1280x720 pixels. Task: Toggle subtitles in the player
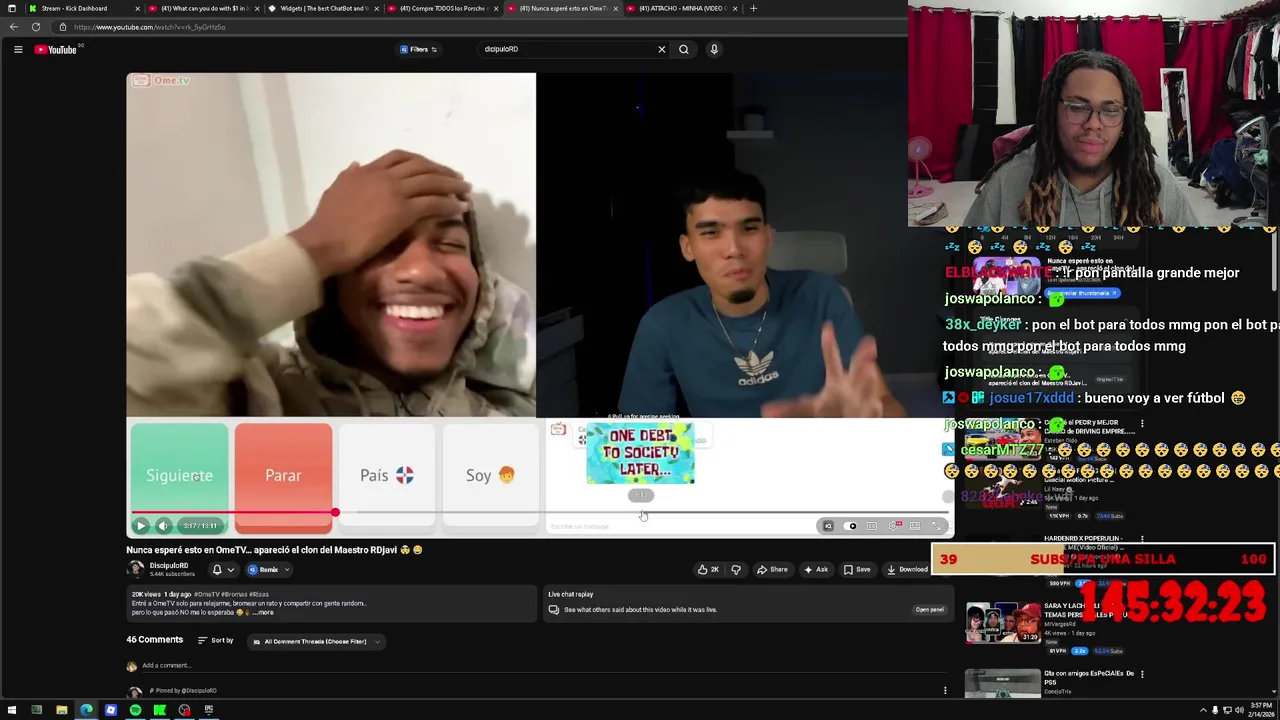[x=872, y=526]
